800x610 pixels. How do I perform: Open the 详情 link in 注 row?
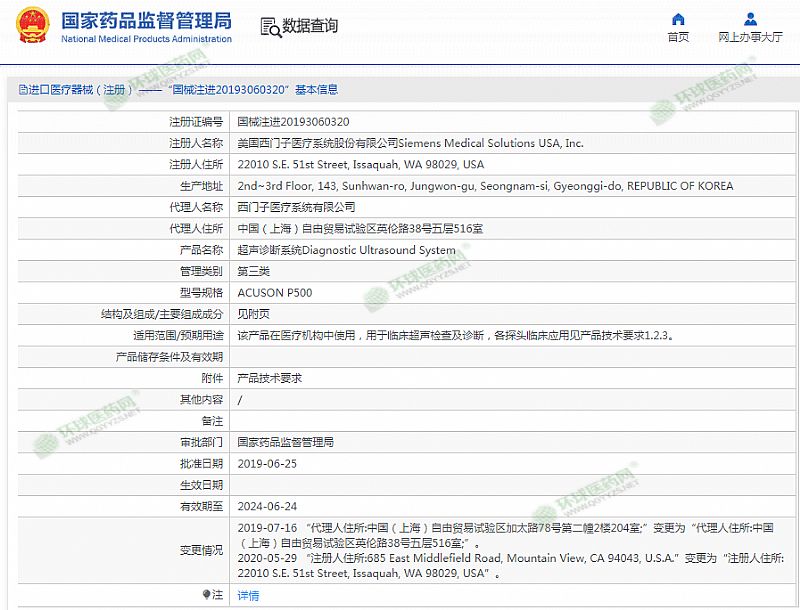click(x=248, y=595)
